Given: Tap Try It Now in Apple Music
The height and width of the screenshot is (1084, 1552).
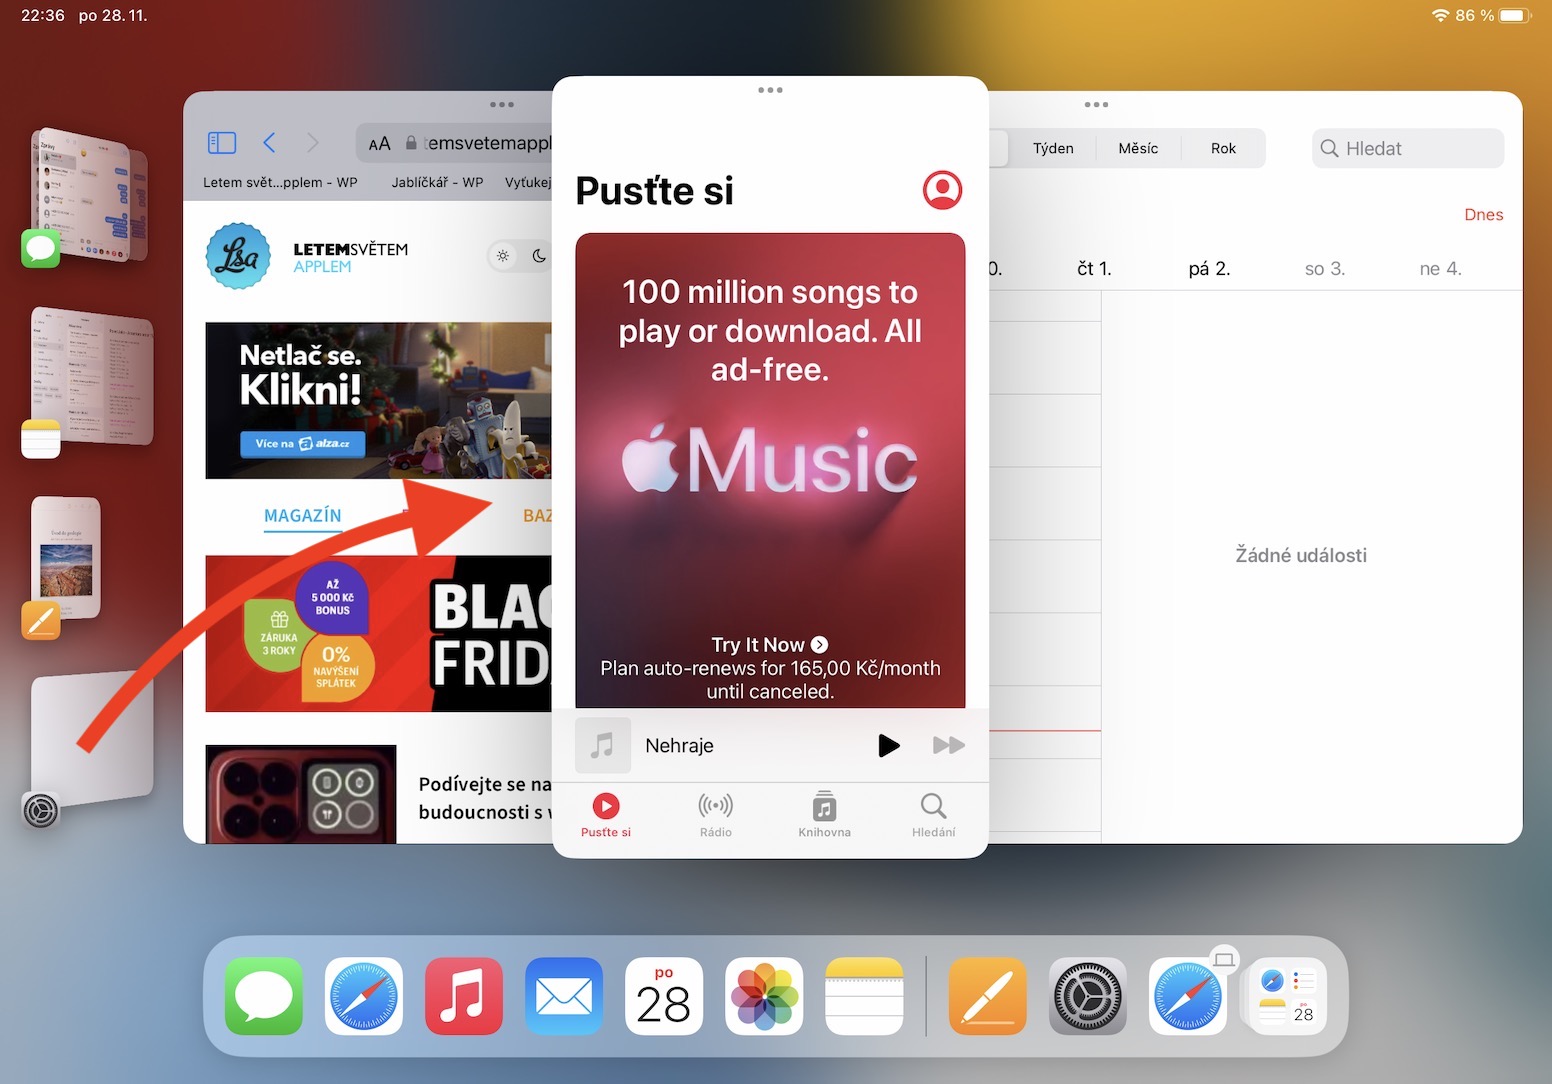Looking at the screenshot, I should click(x=770, y=645).
